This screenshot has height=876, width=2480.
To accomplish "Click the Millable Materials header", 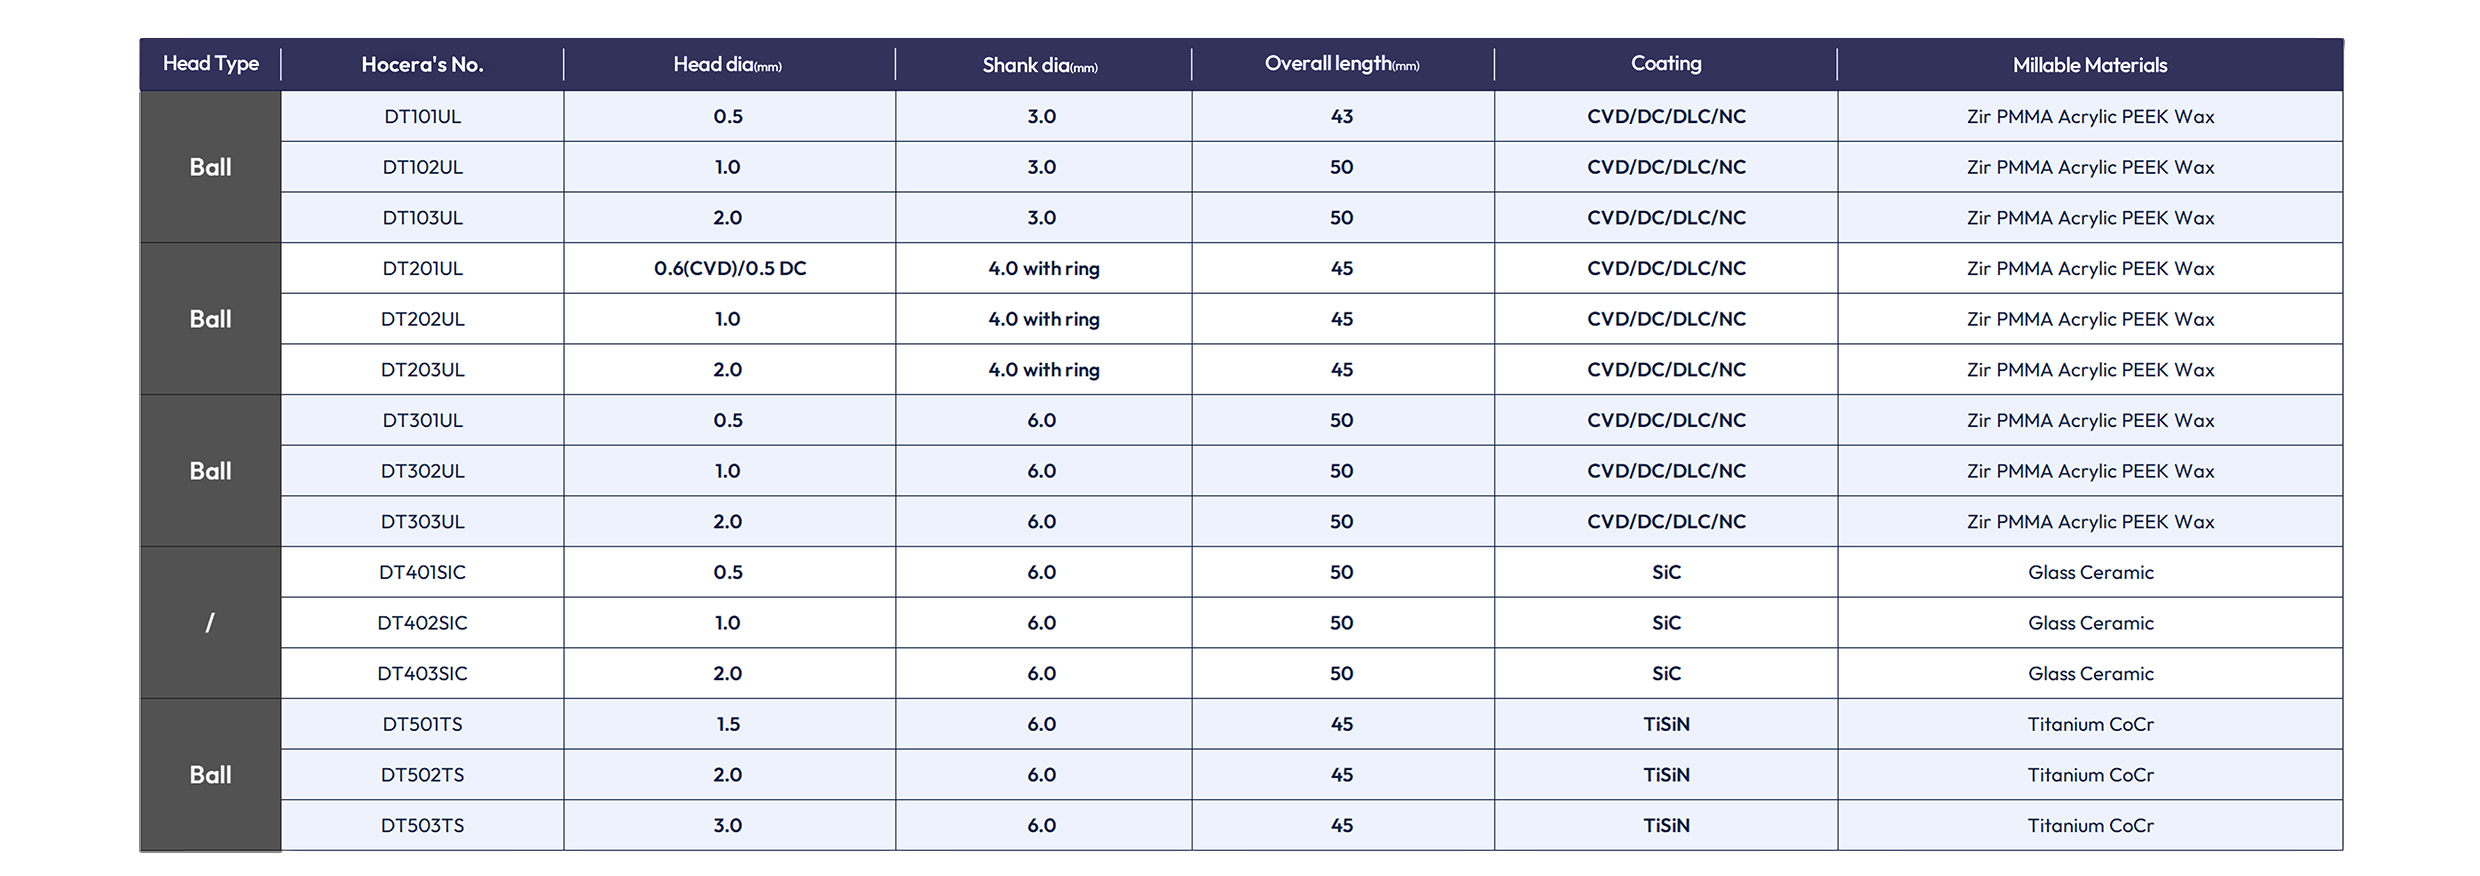I will 2090,65.
